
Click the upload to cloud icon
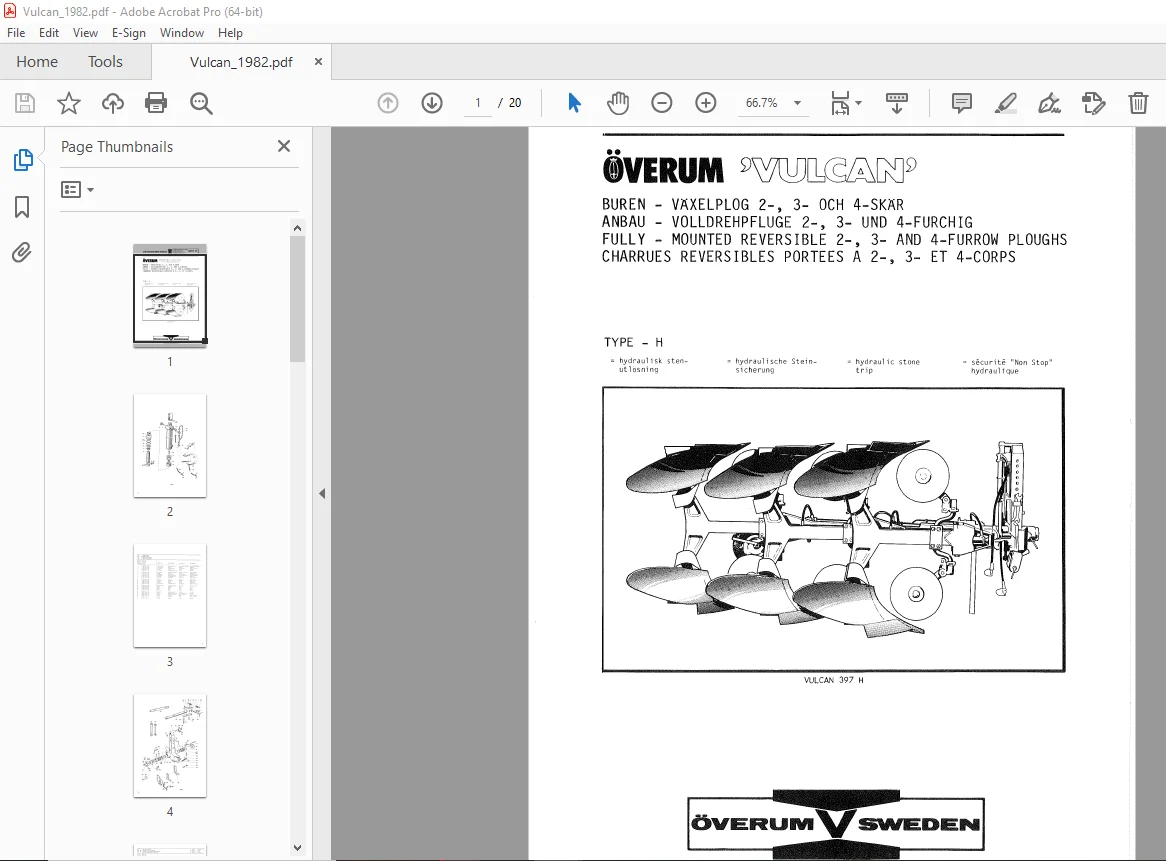point(112,103)
